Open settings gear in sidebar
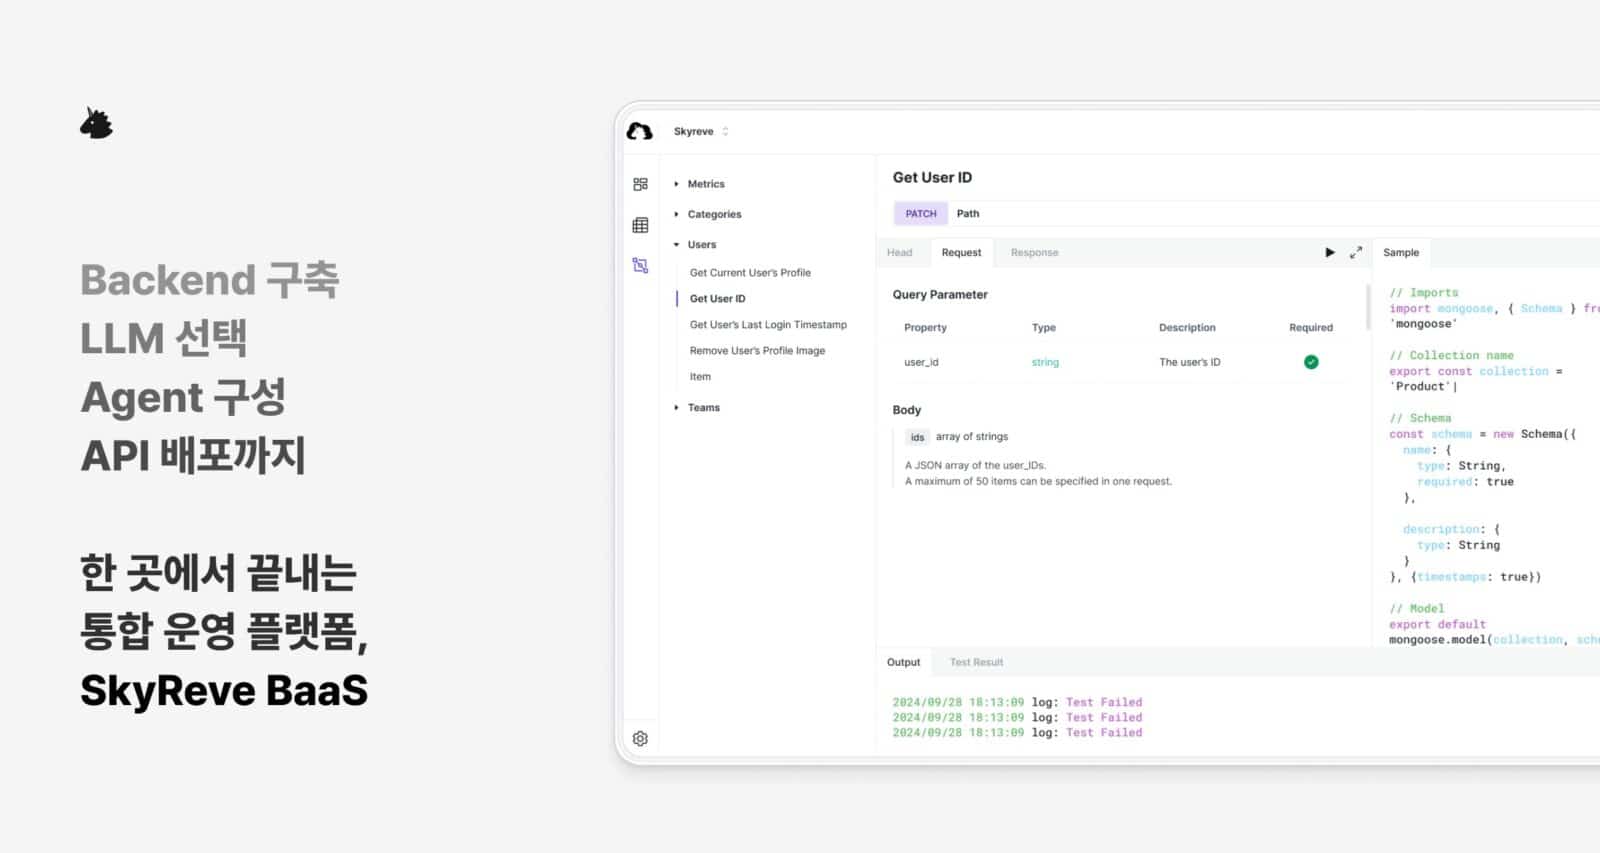1600x853 pixels. (640, 738)
